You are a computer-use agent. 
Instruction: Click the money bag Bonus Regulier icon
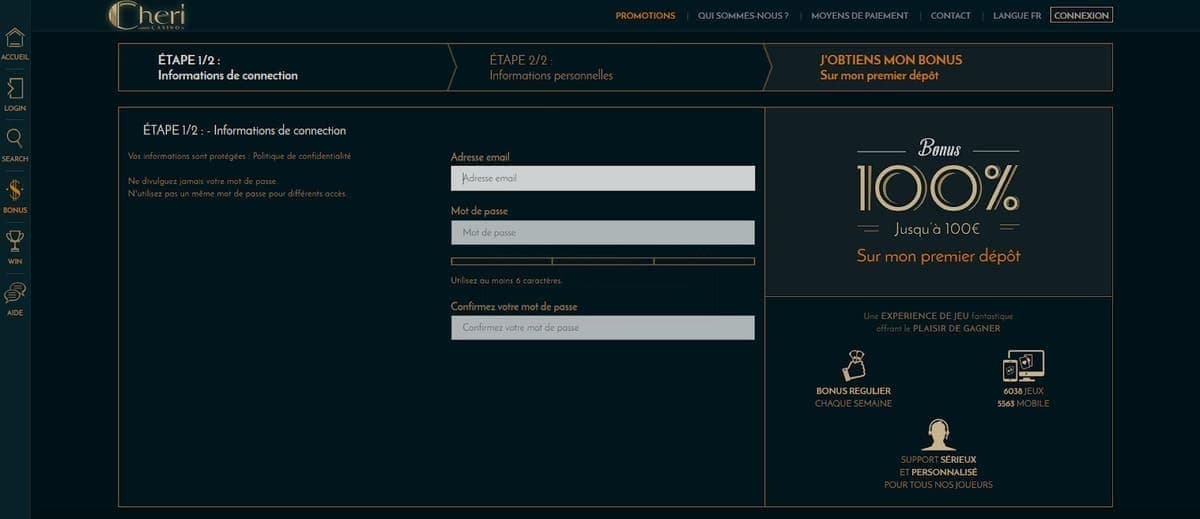coord(853,365)
